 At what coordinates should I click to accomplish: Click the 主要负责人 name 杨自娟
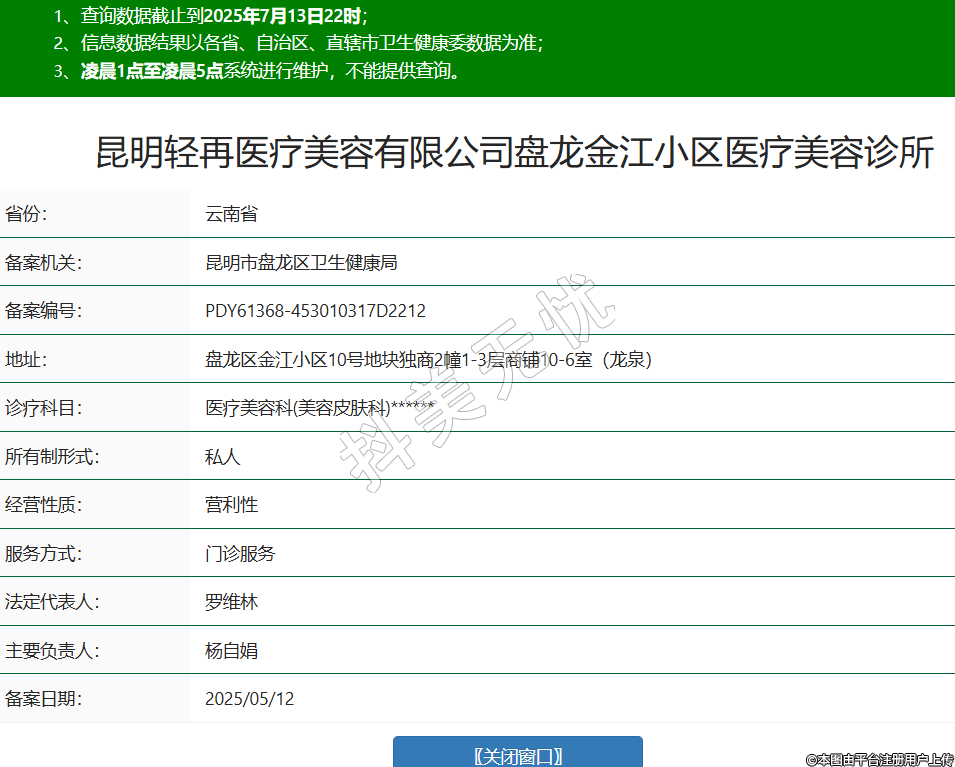tap(231, 651)
